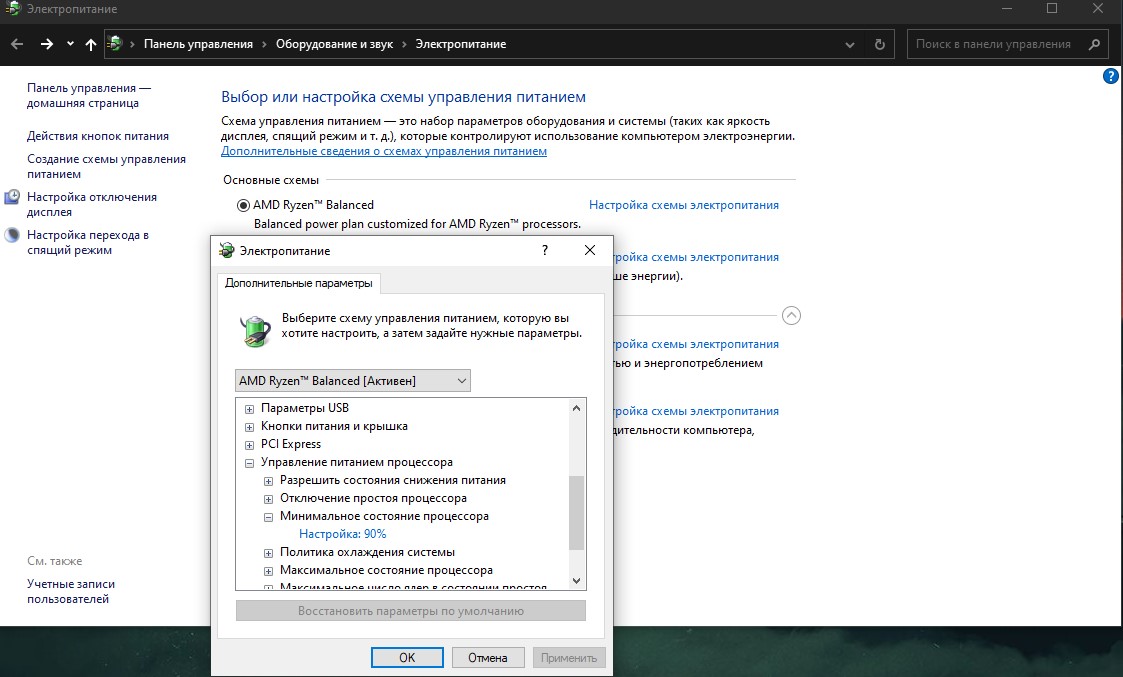The width and height of the screenshot is (1123, 677).
Task: Open 'Действия кнопок питания' link
Action: click(98, 136)
